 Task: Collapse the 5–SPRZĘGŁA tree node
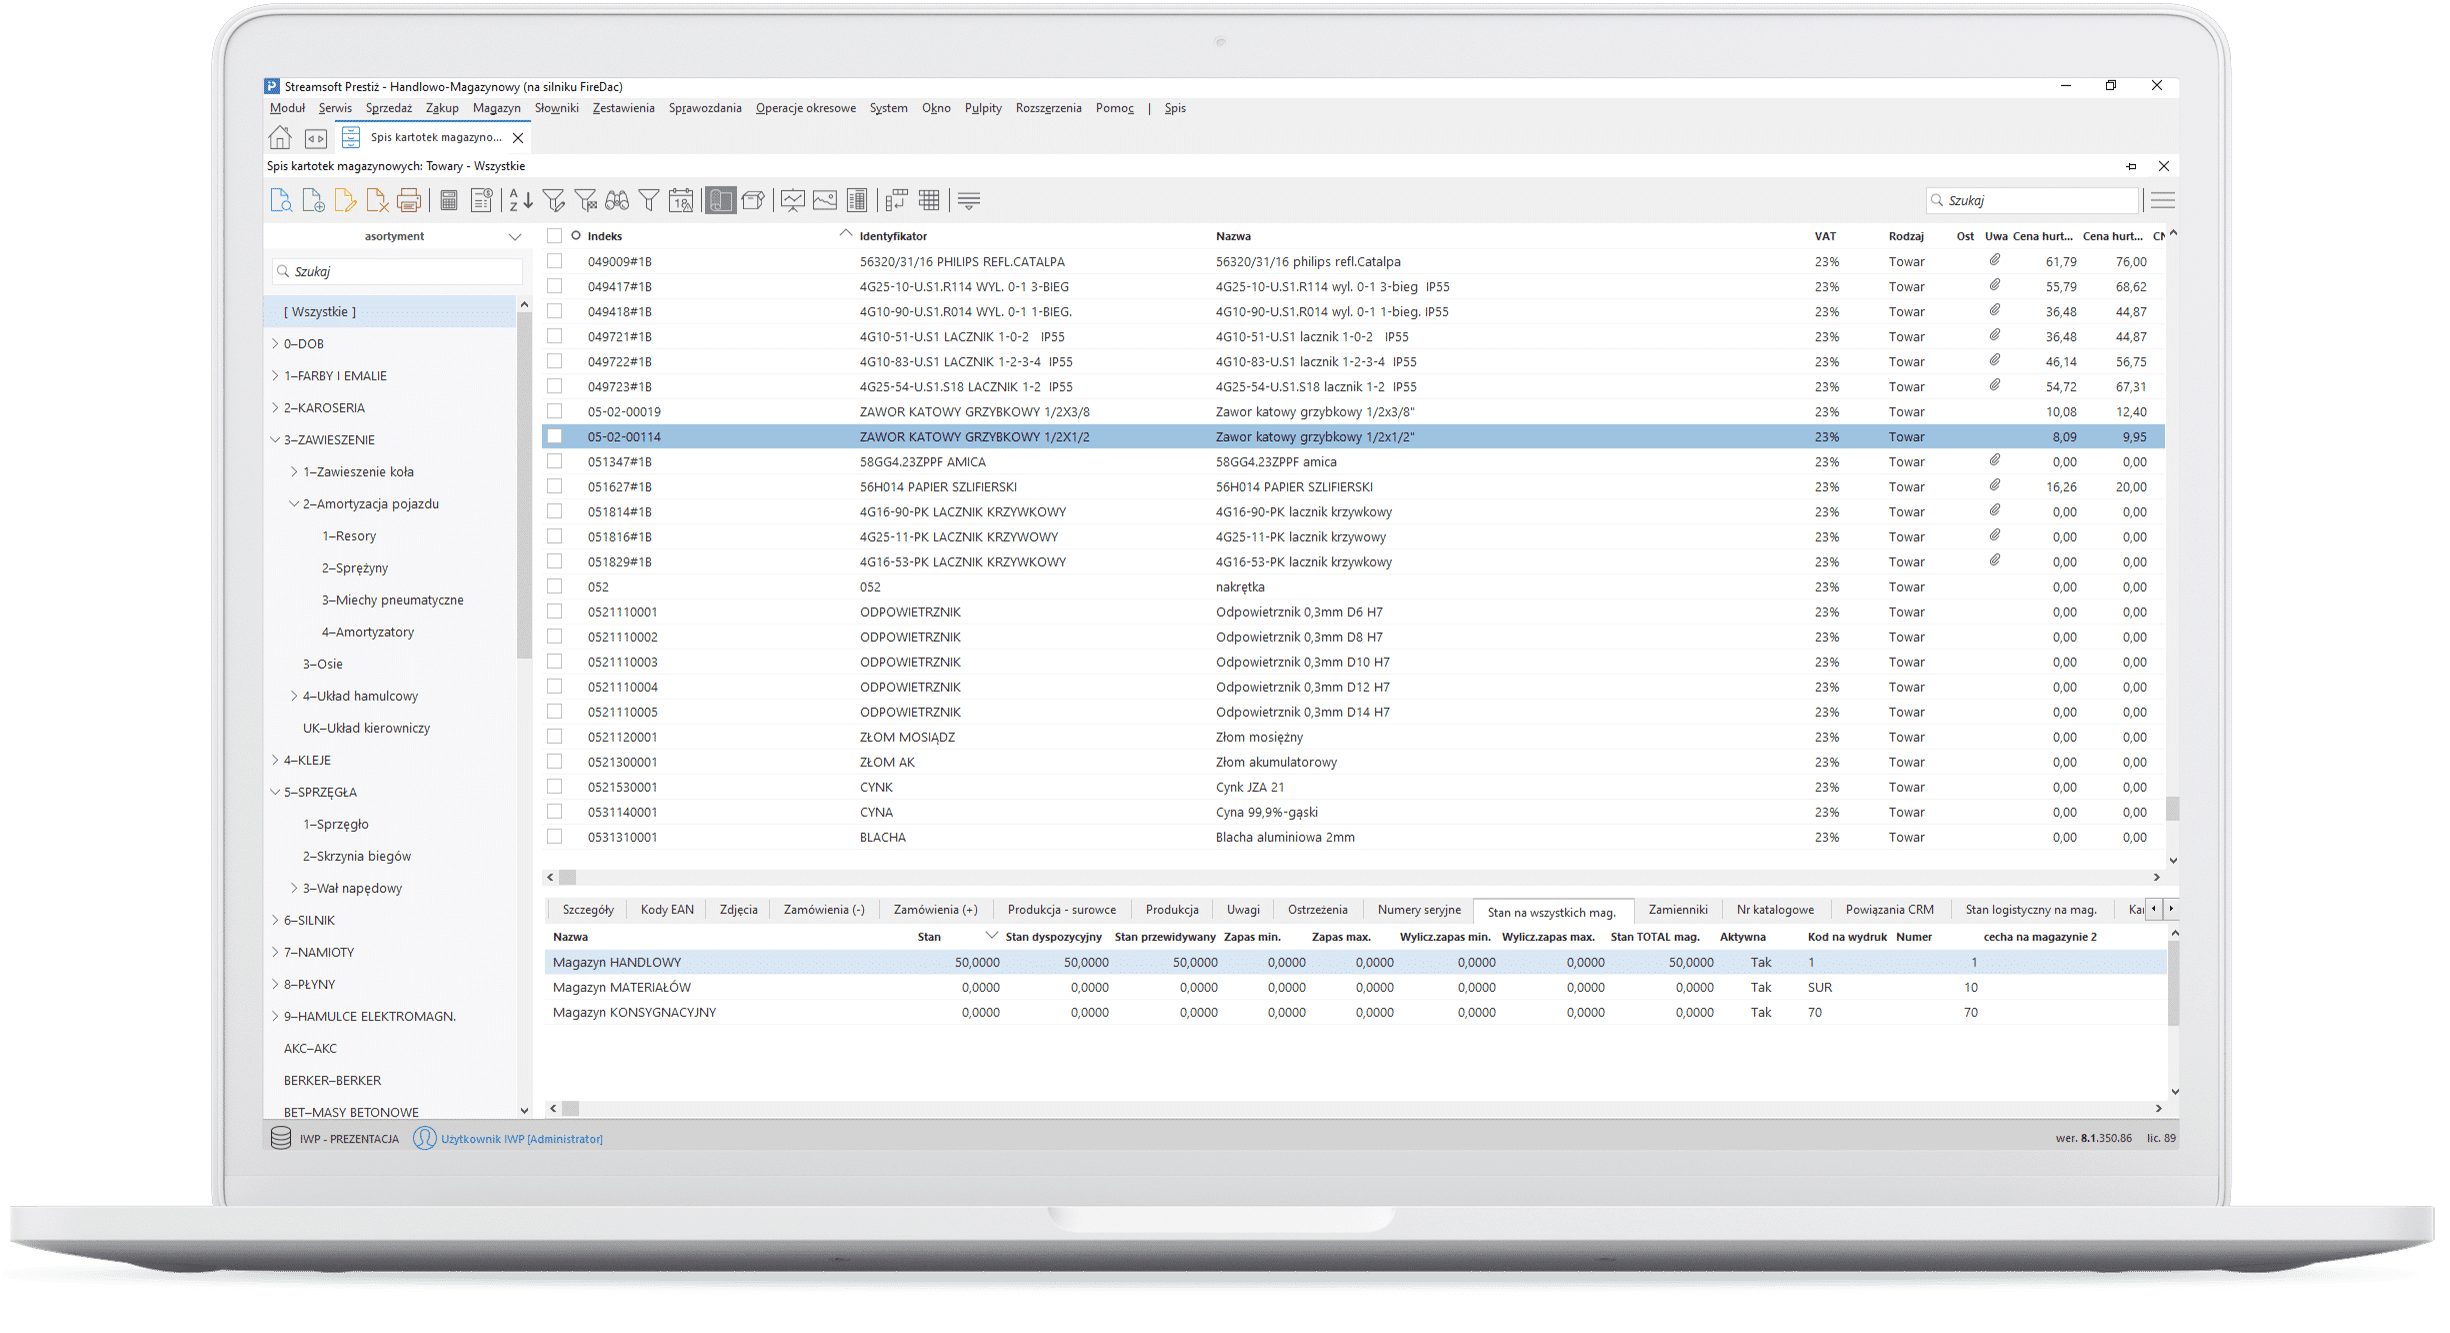coord(275,791)
